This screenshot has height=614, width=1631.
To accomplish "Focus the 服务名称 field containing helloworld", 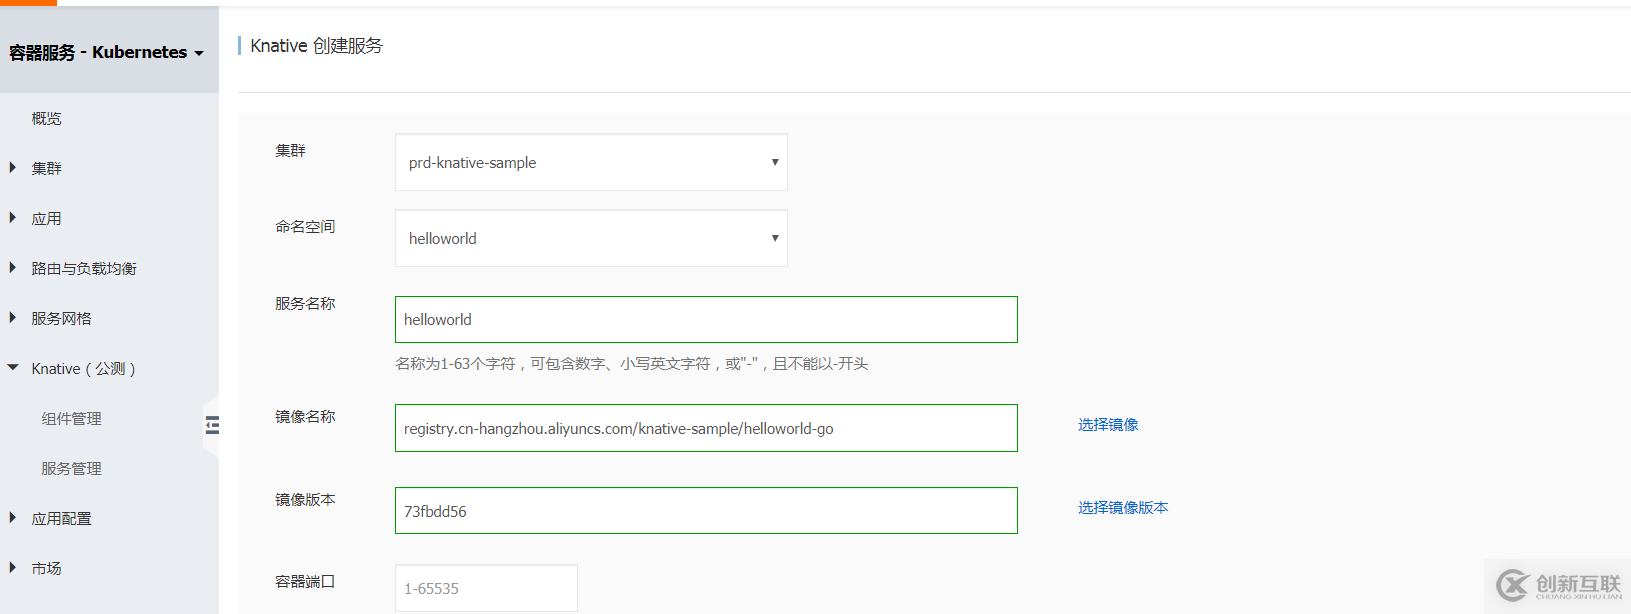I will [706, 319].
